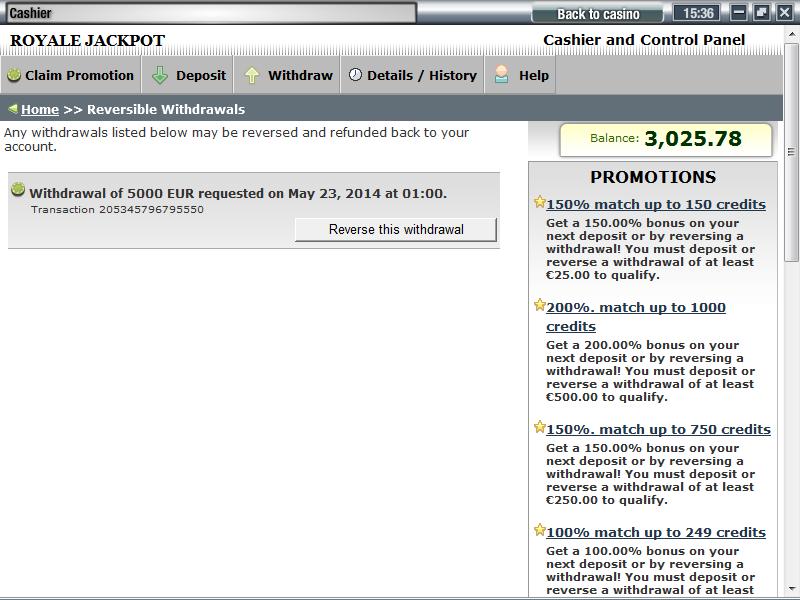This screenshot has width=800, height=600.
Task: Minimize the Cashier window
Action: 738,13
